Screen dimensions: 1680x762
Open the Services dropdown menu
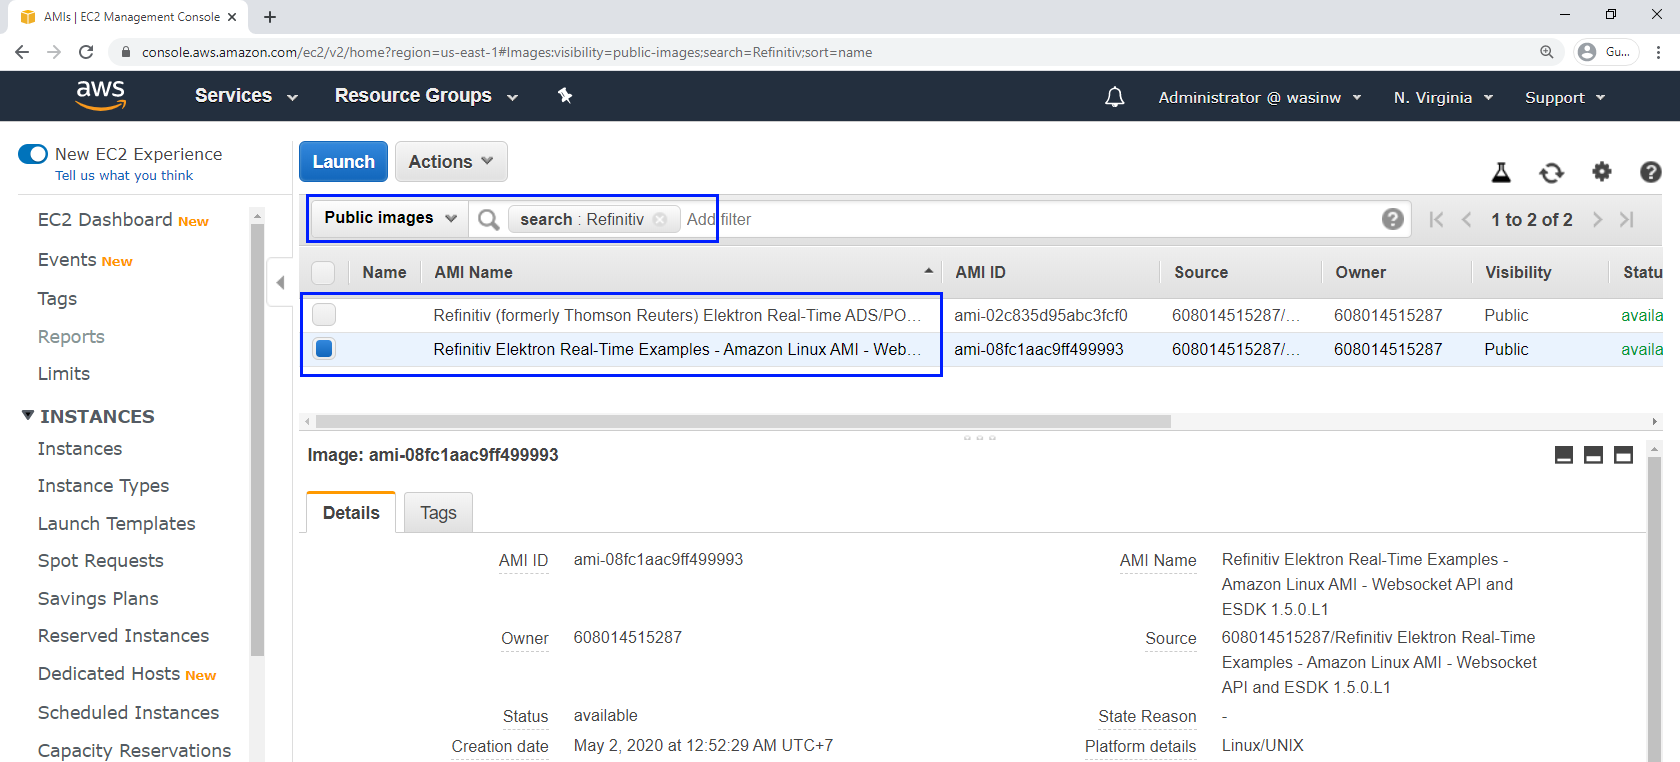point(246,96)
